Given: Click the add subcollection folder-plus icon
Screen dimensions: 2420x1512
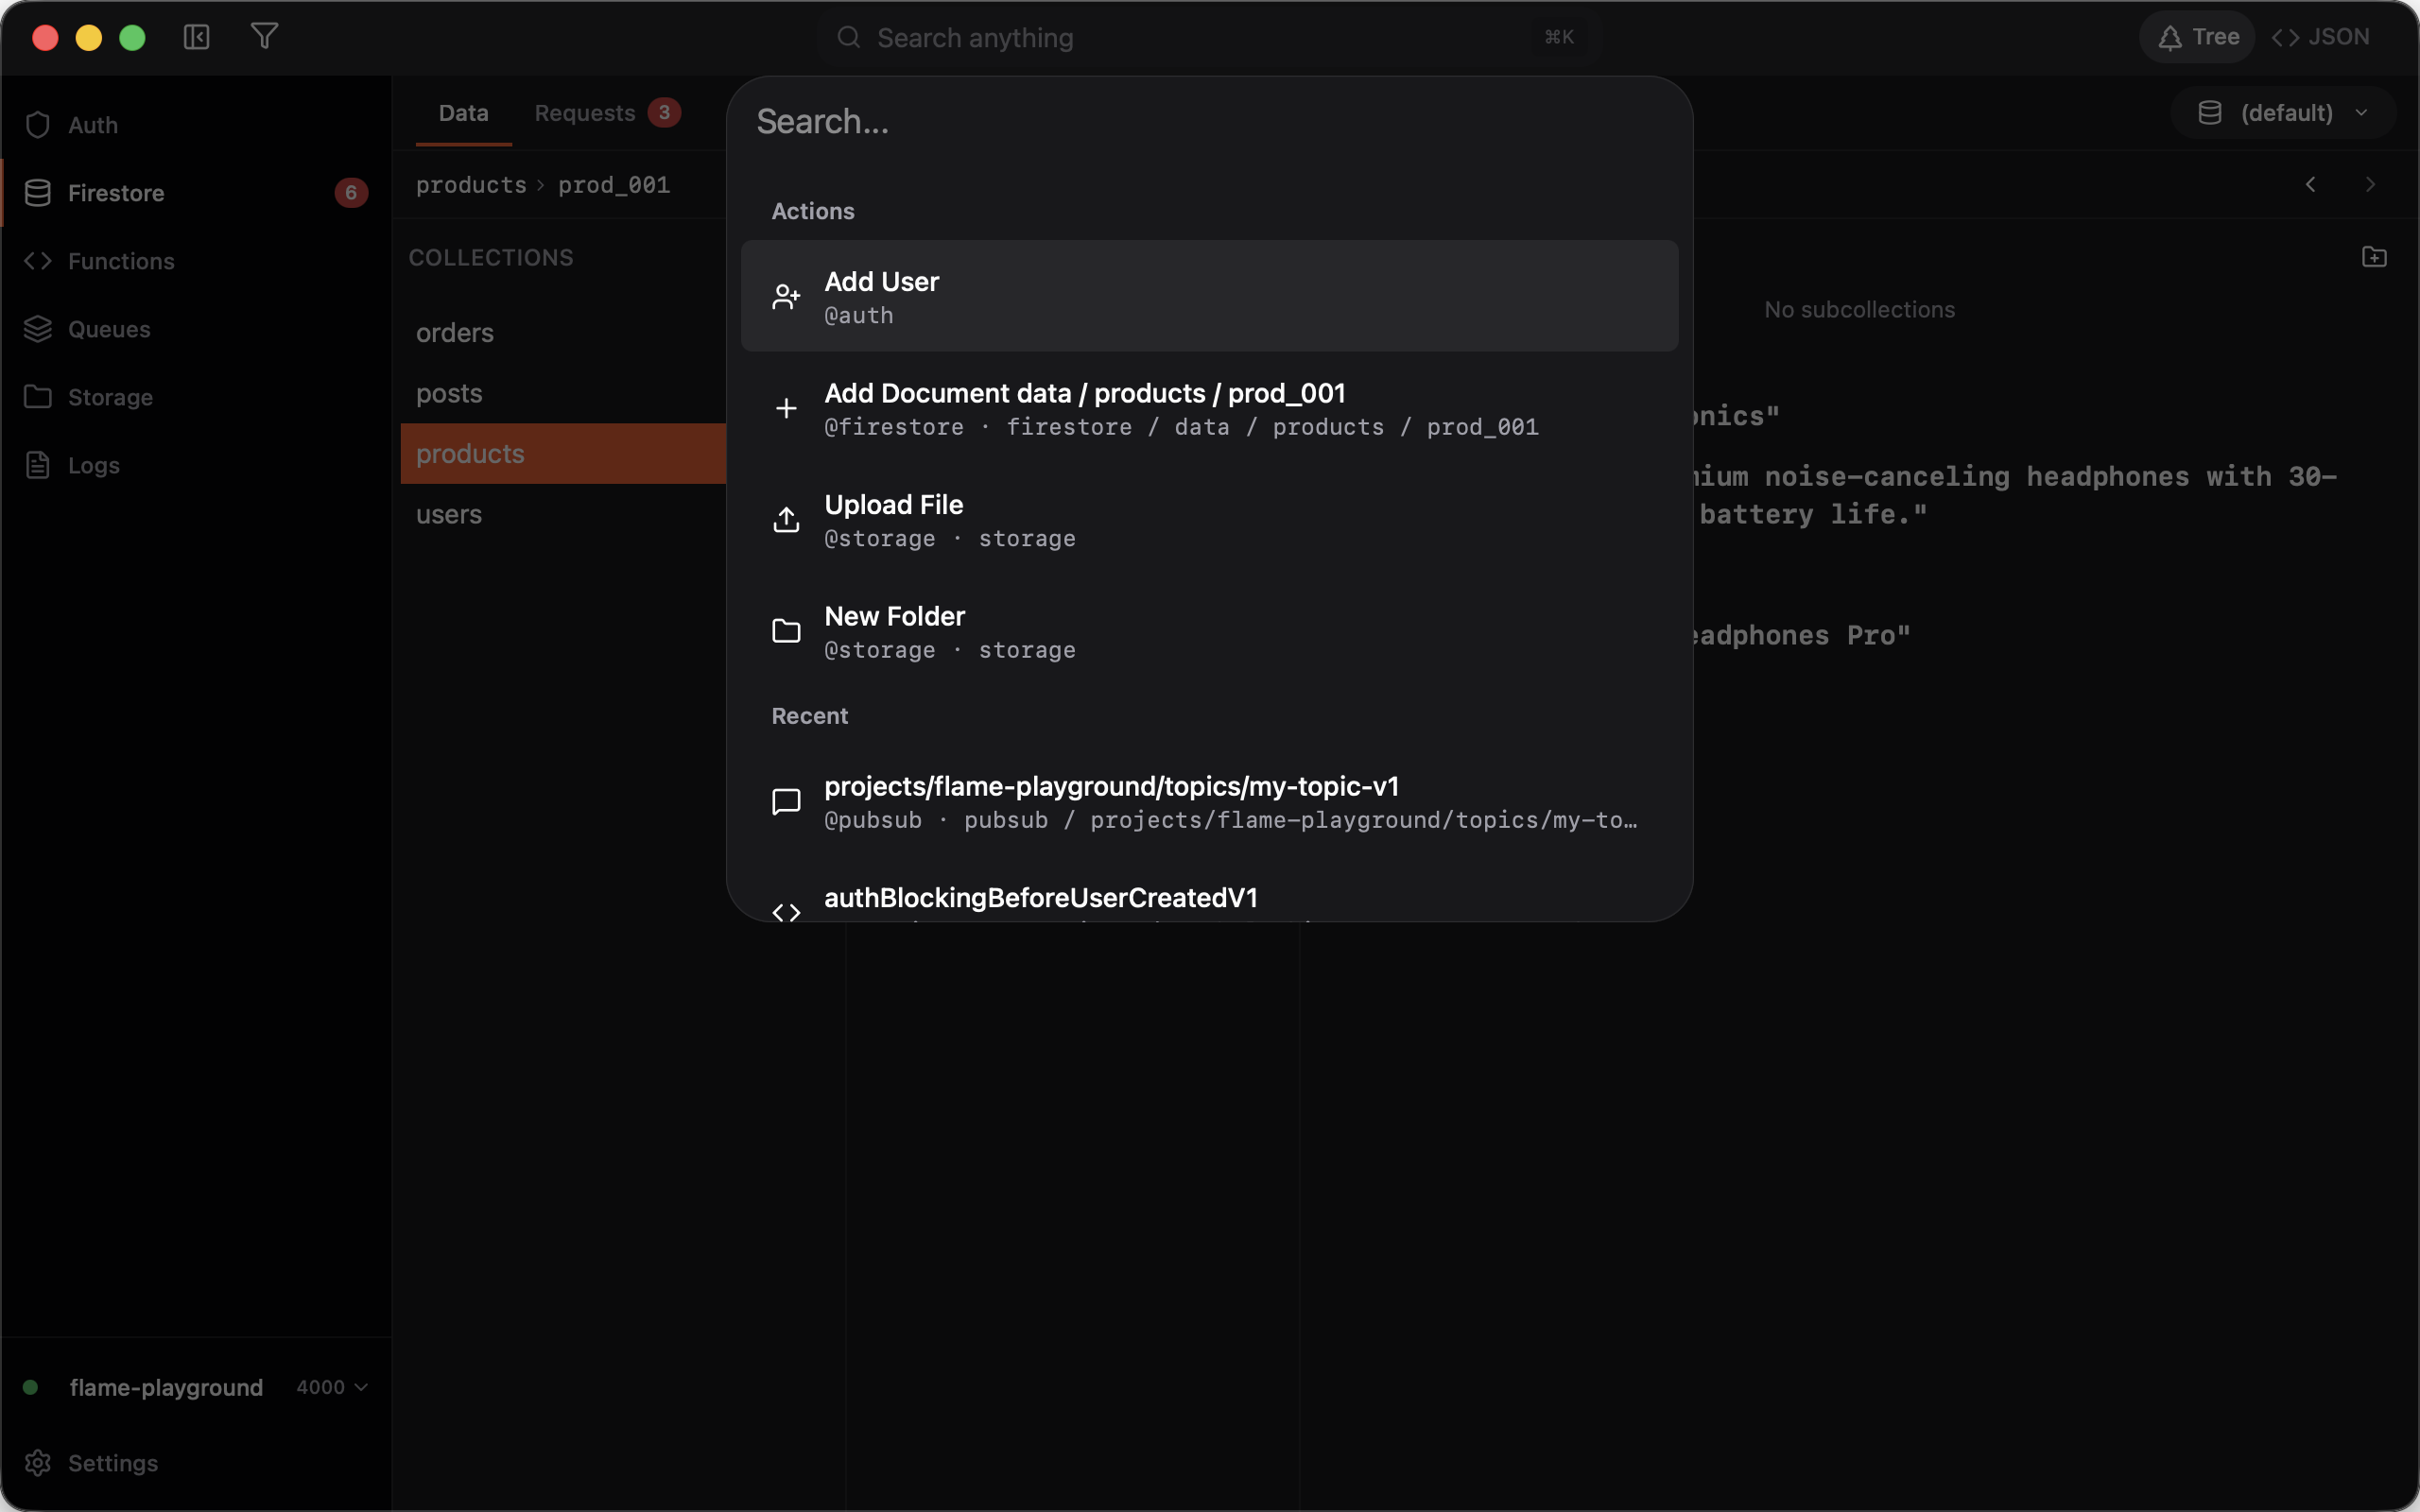Looking at the screenshot, I should coord(2374,257).
